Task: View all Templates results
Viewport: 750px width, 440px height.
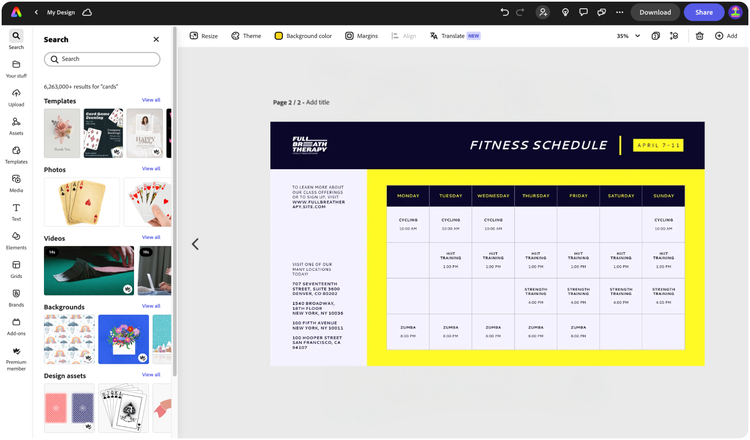Action: pos(151,100)
